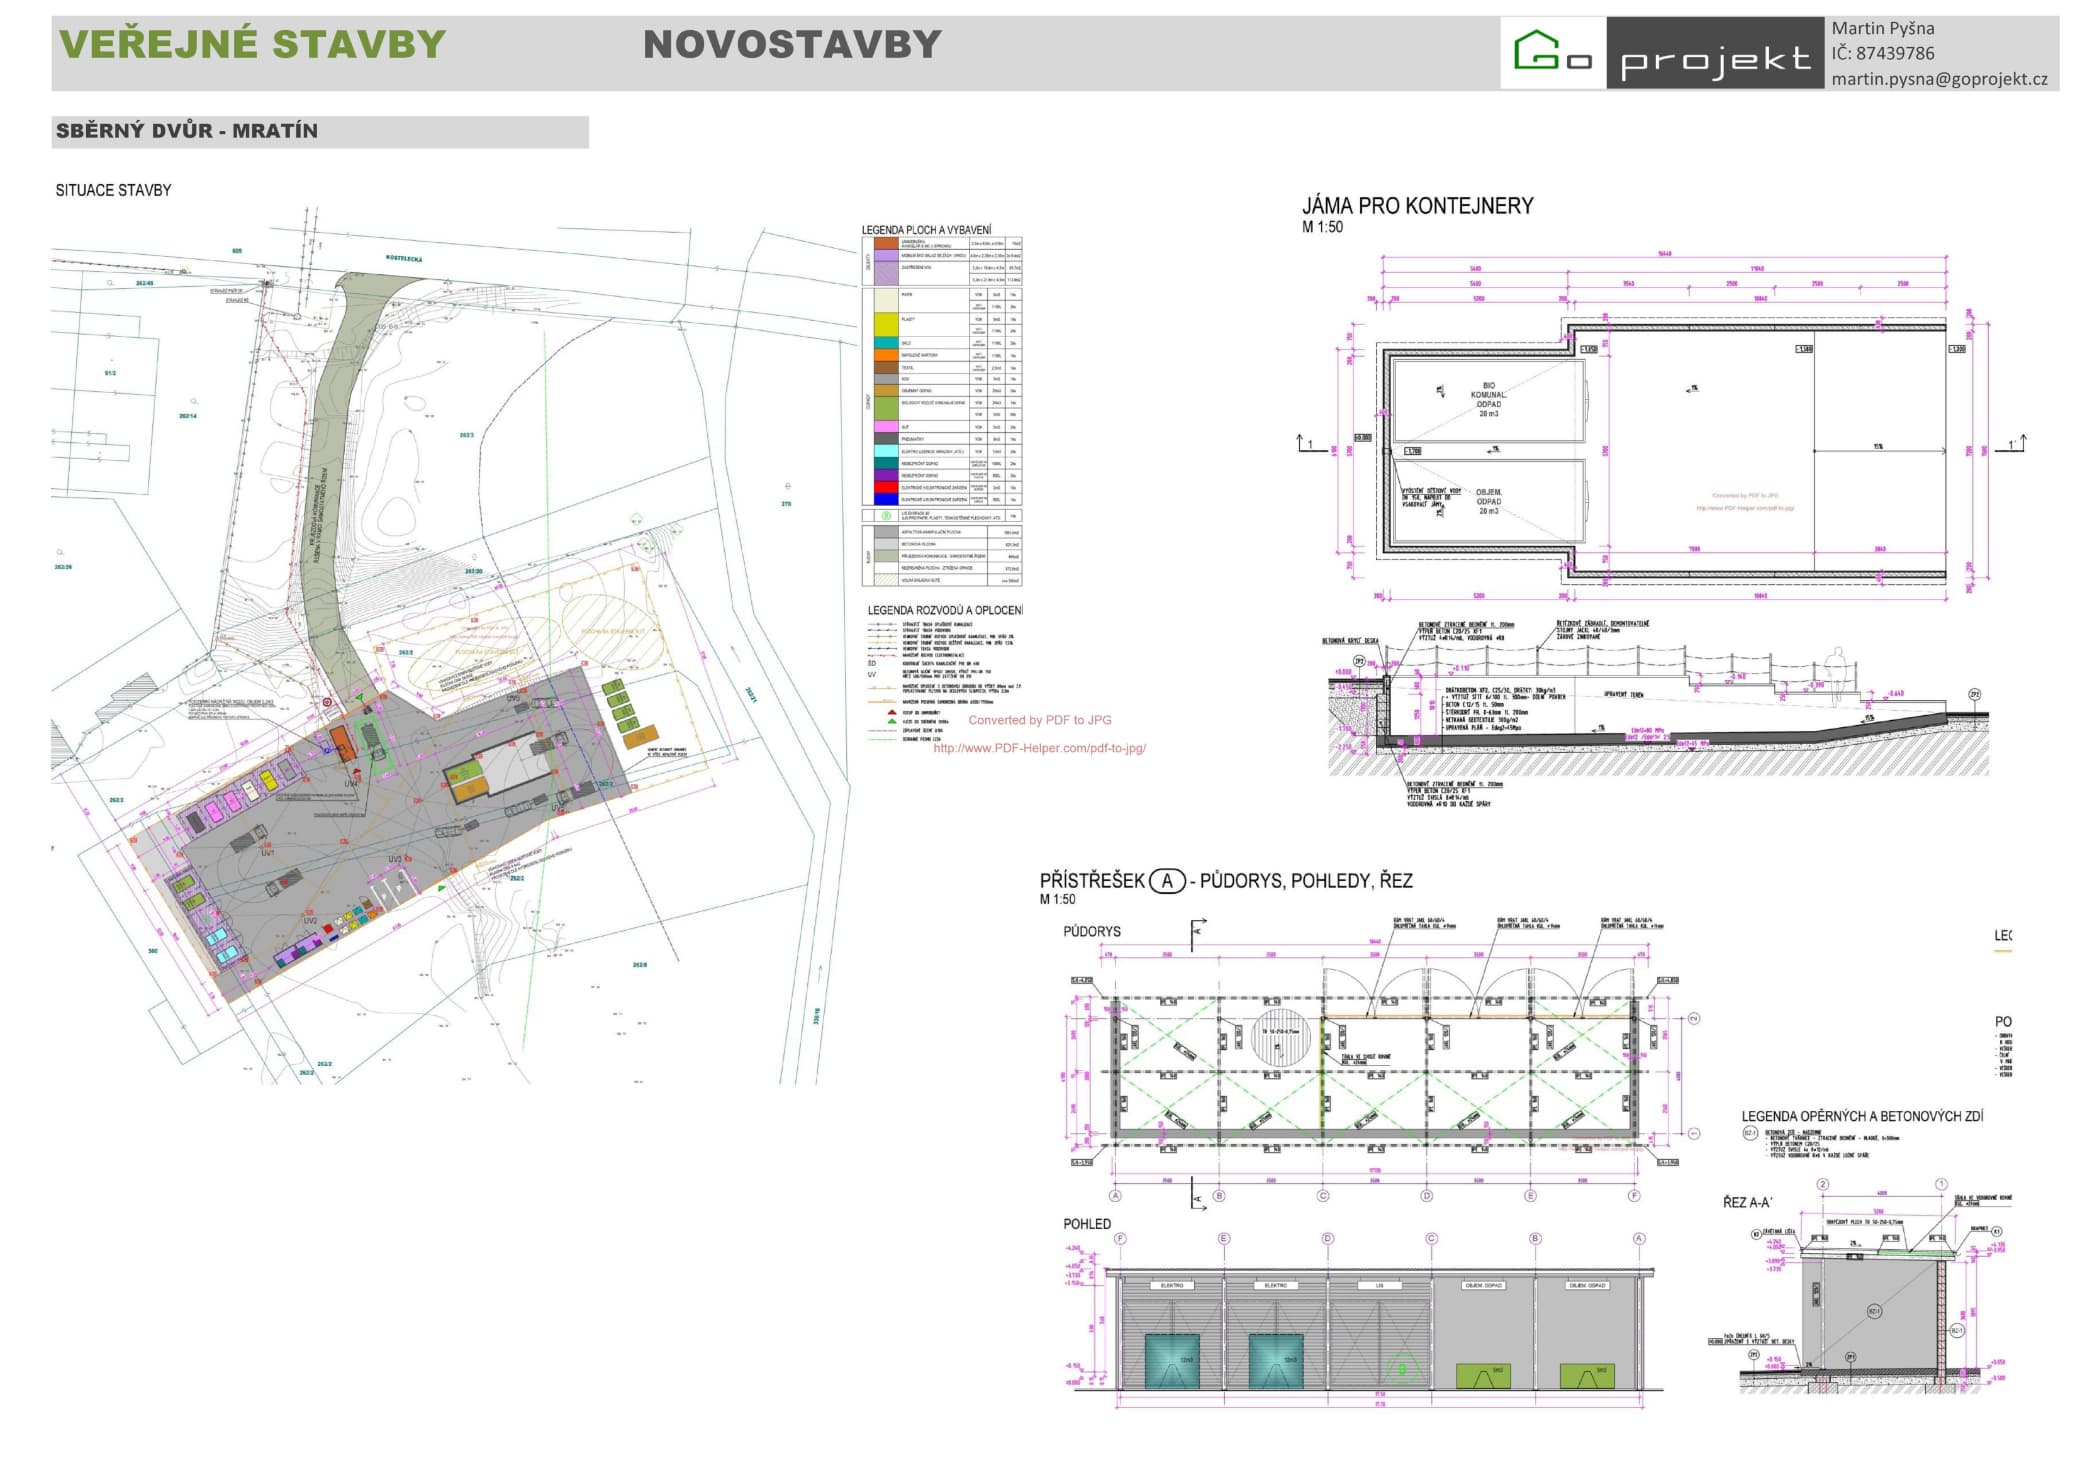This screenshot has height=1470, width=2080.
Task: Click the human silhouette in pit section drawing
Action: [x=1835, y=668]
